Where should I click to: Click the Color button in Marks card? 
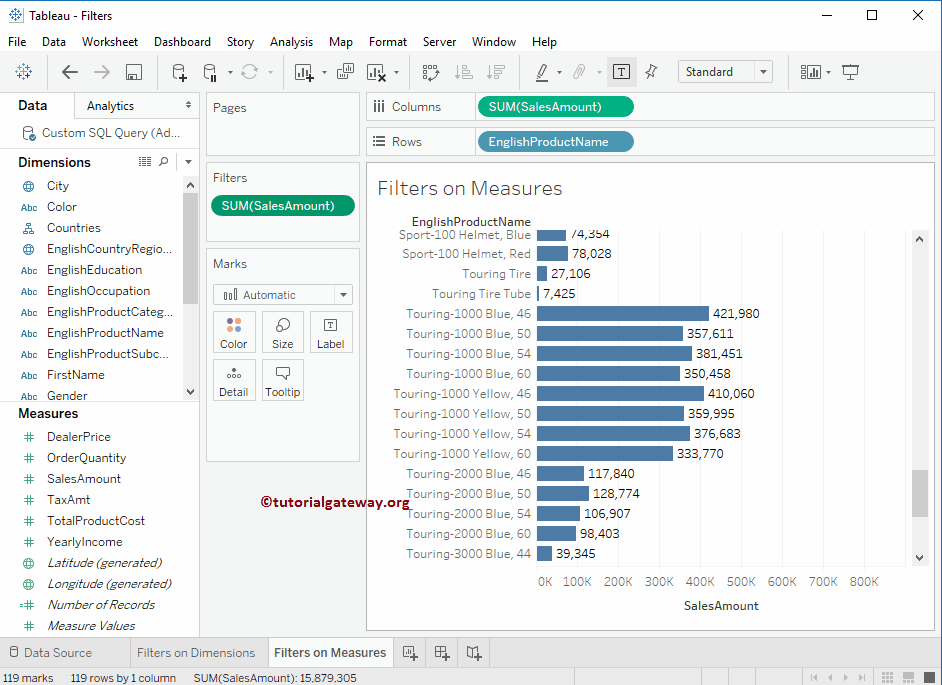pyautogui.click(x=234, y=332)
